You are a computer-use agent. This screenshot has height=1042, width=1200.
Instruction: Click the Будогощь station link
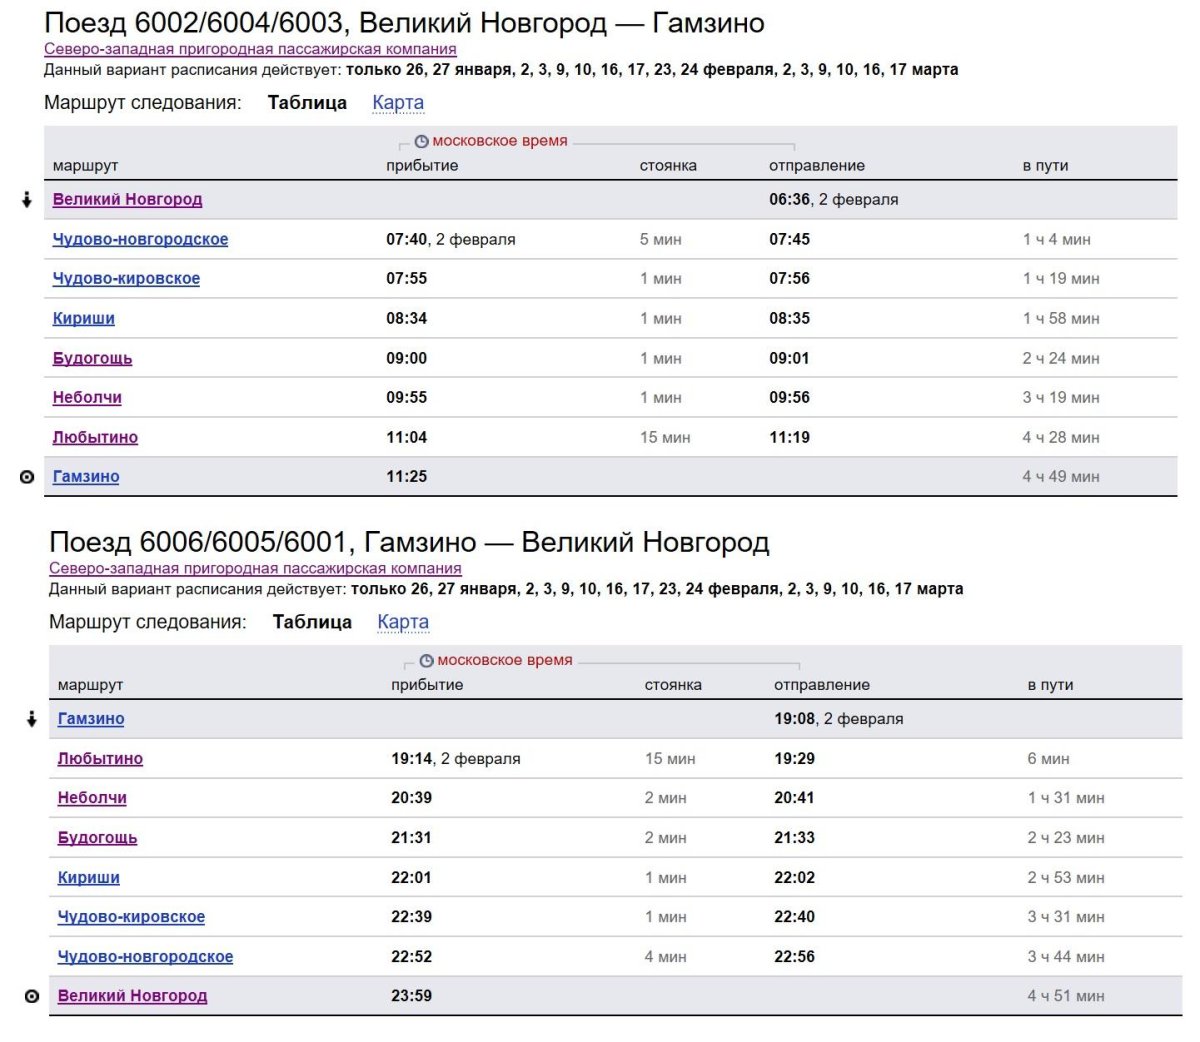point(93,357)
